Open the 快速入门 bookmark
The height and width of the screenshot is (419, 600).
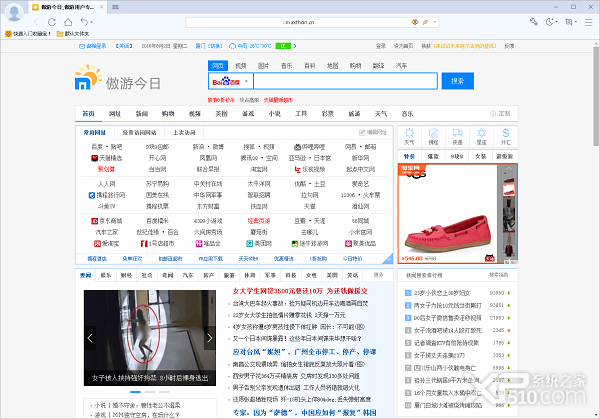28,34
